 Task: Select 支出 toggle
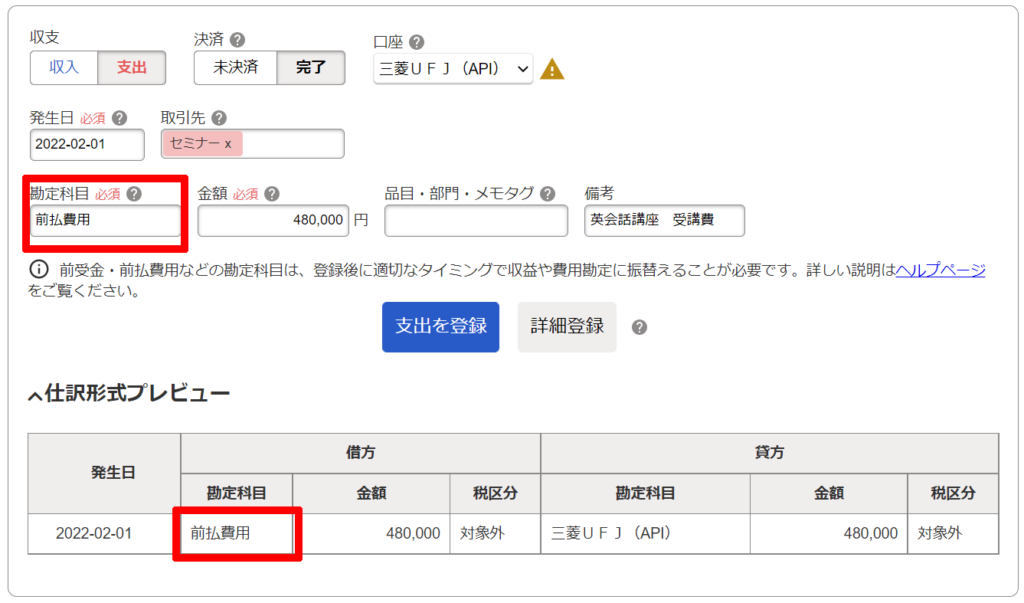coord(132,67)
